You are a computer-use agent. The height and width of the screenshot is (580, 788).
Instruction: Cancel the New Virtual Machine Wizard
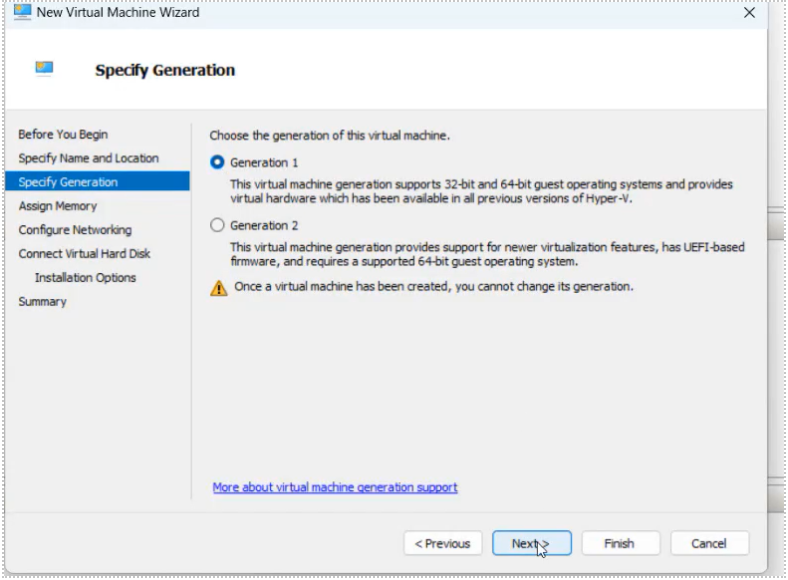click(710, 543)
